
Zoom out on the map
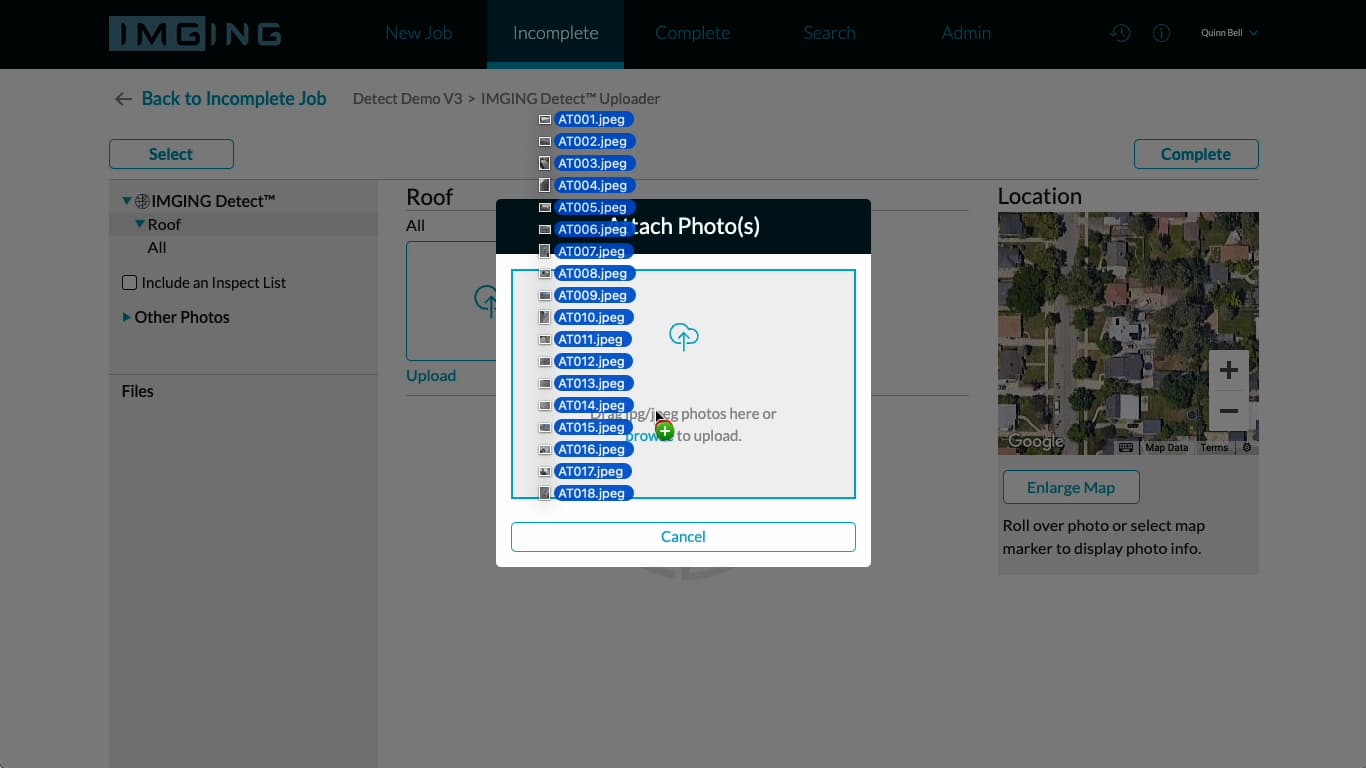(x=1228, y=411)
